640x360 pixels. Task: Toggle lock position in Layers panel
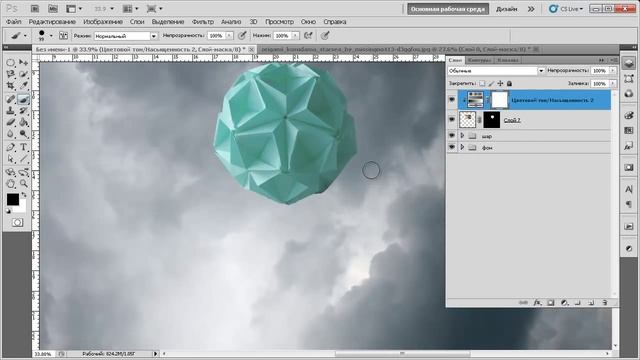pyautogui.click(x=500, y=83)
